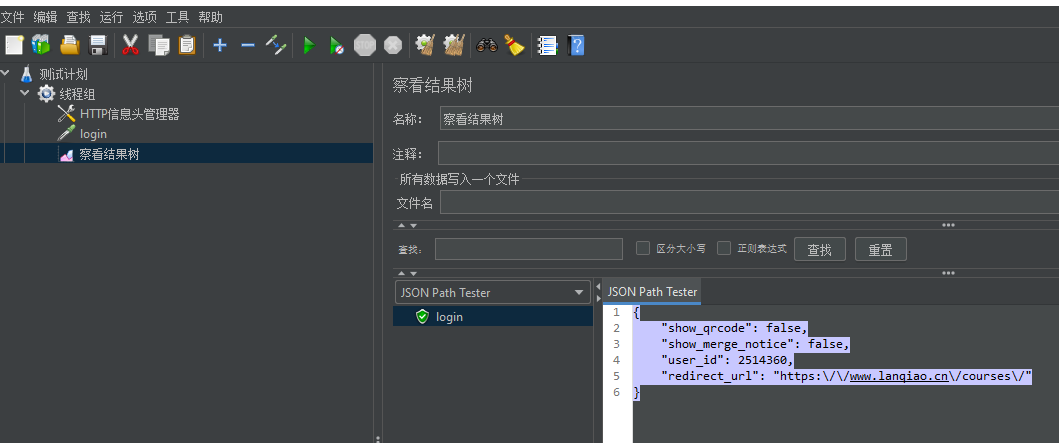The height and width of the screenshot is (443, 1059).
Task: Click the 注释 input field
Action: (x=748, y=153)
